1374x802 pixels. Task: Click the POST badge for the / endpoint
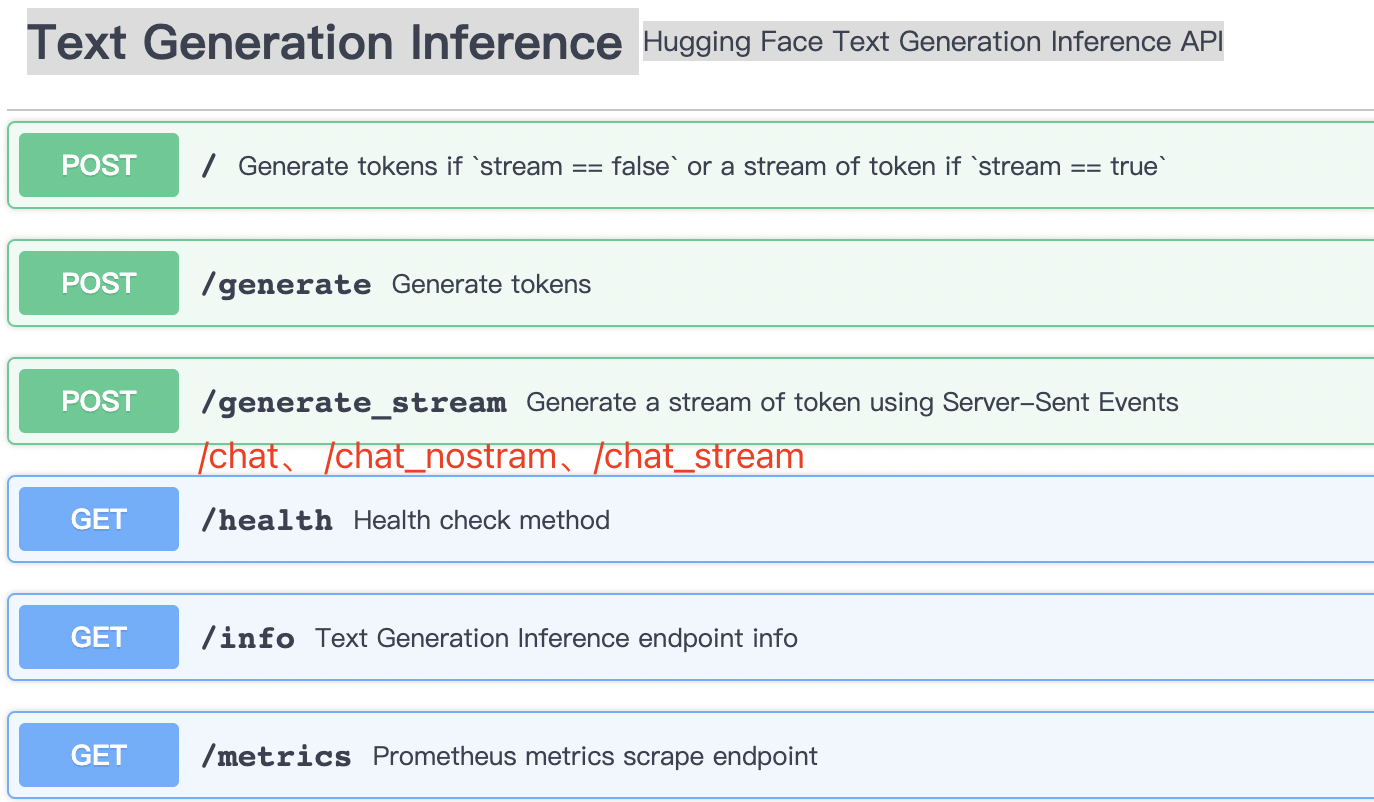point(99,165)
